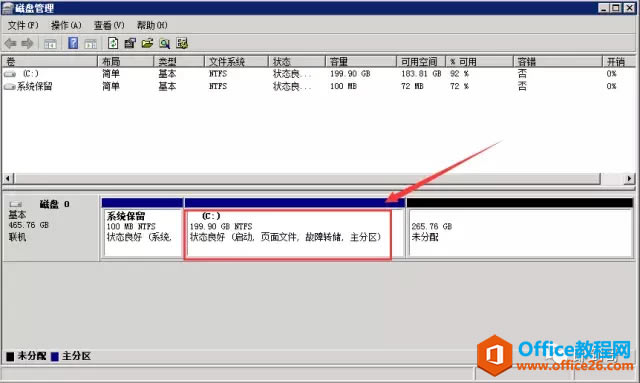The height and width of the screenshot is (383, 640).
Task: Click the 92 % available cell
Action: tap(459, 74)
